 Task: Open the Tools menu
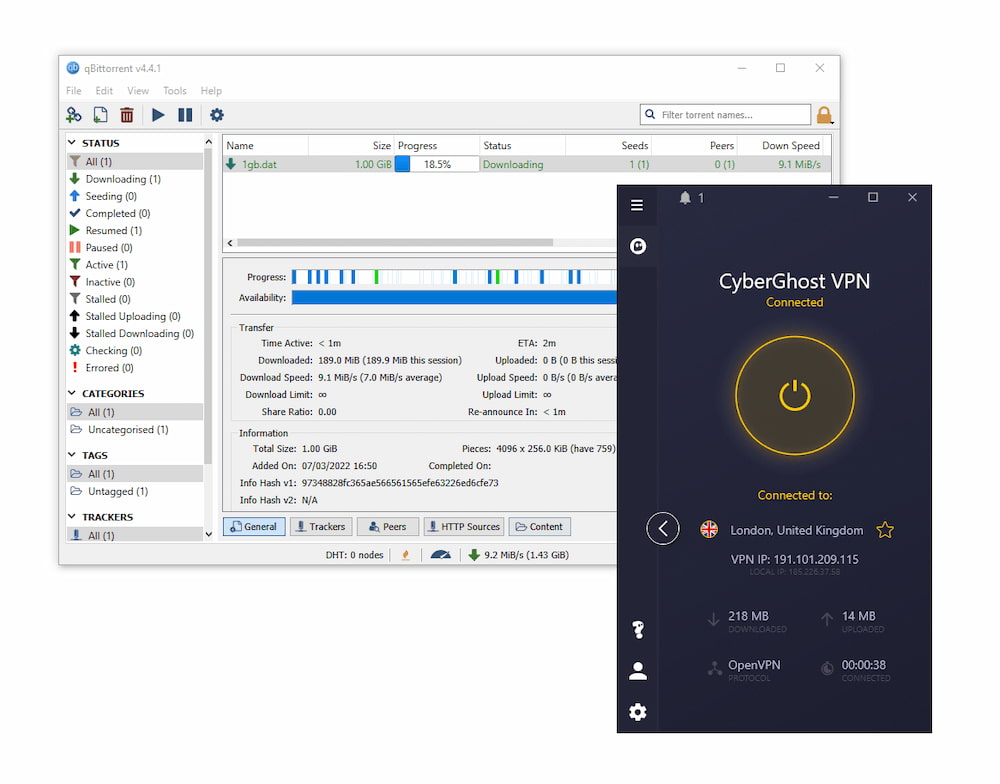[175, 91]
